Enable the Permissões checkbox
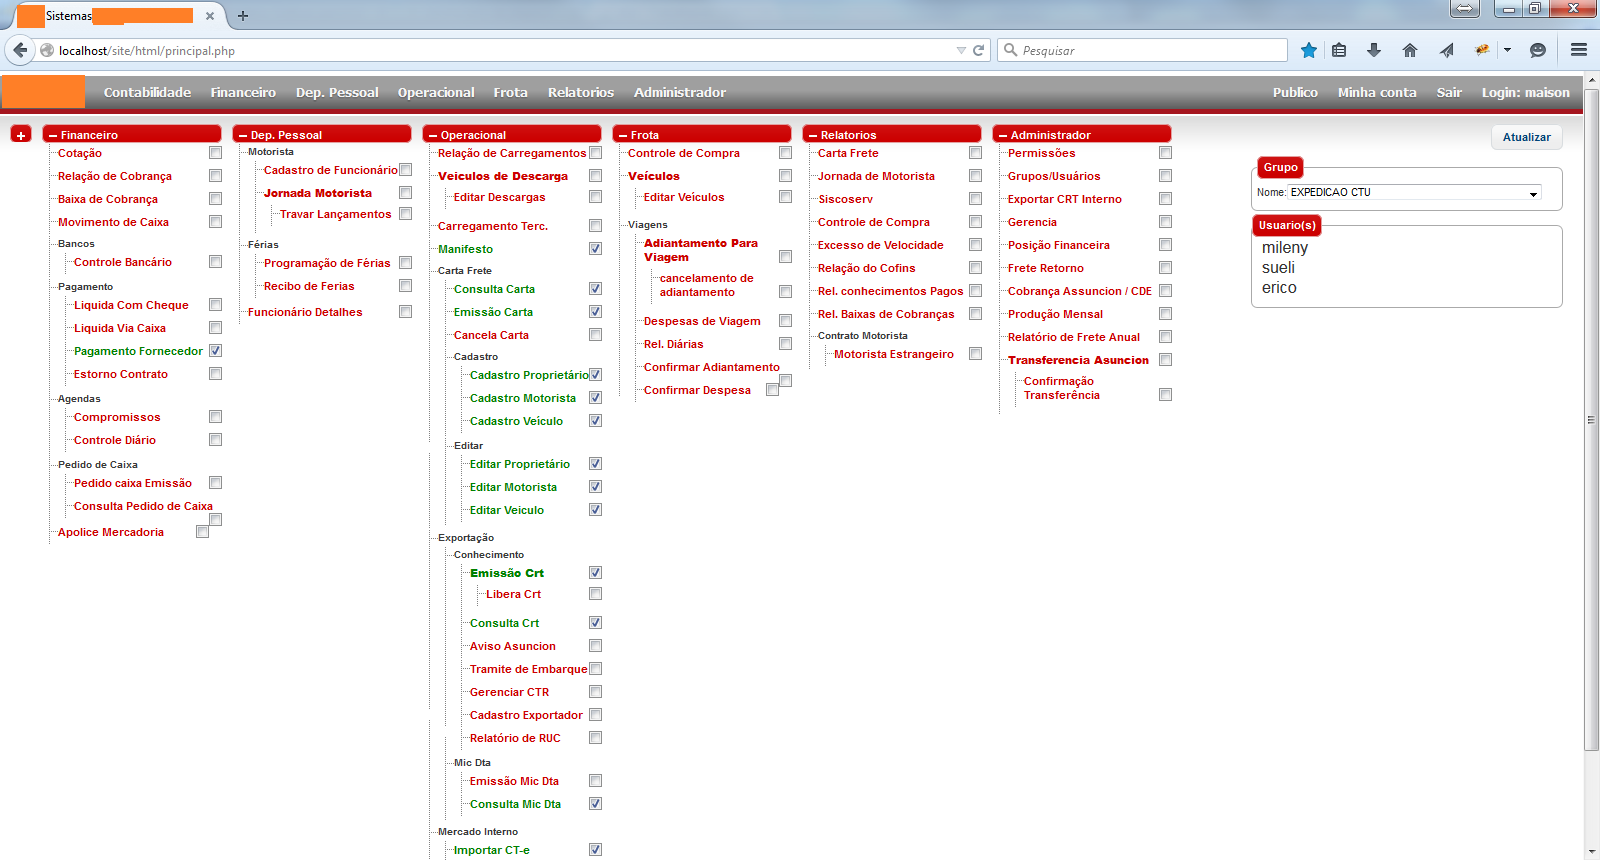The height and width of the screenshot is (860, 1600). [1165, 152]
